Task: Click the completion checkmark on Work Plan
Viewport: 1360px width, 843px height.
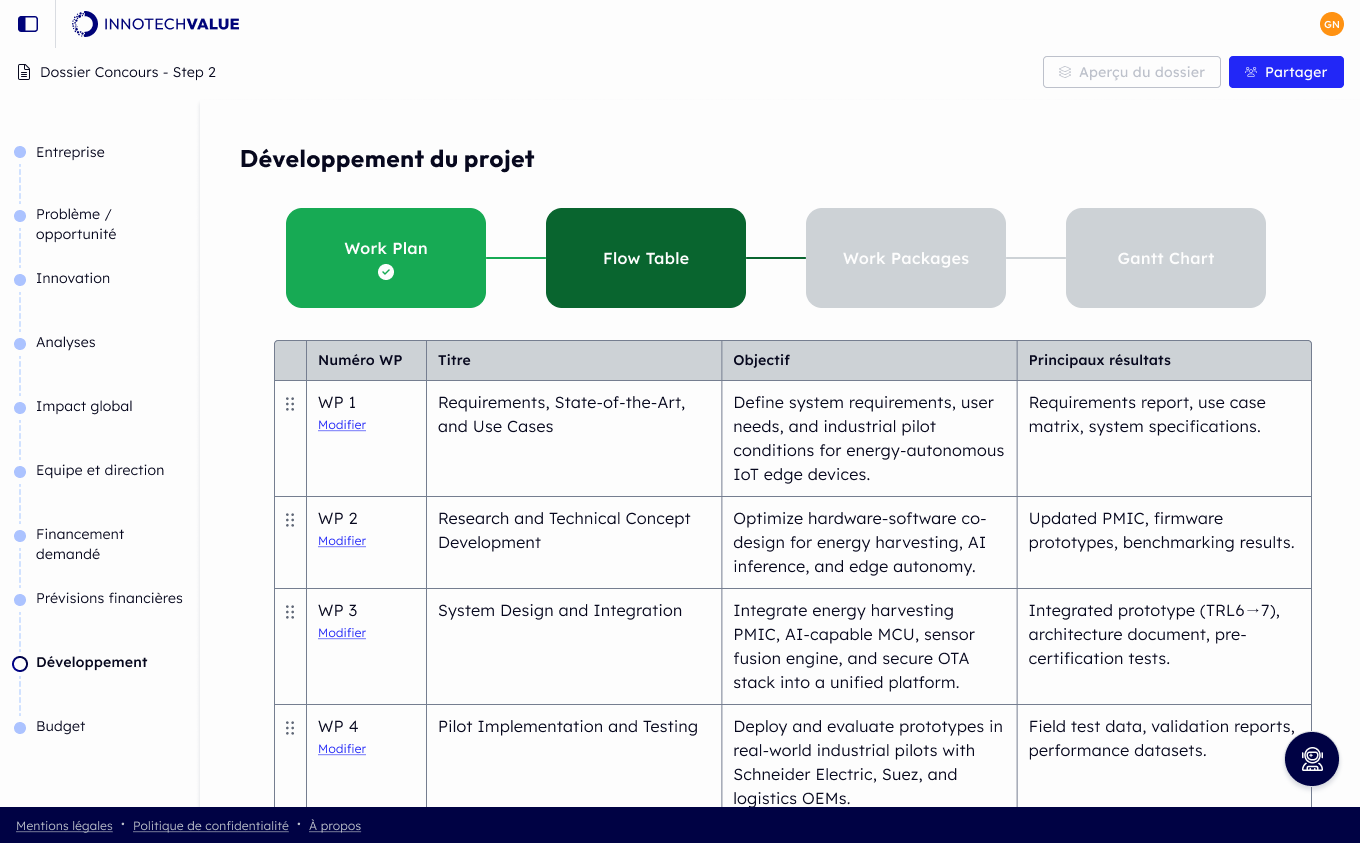Action: click(x=385, y=270)
